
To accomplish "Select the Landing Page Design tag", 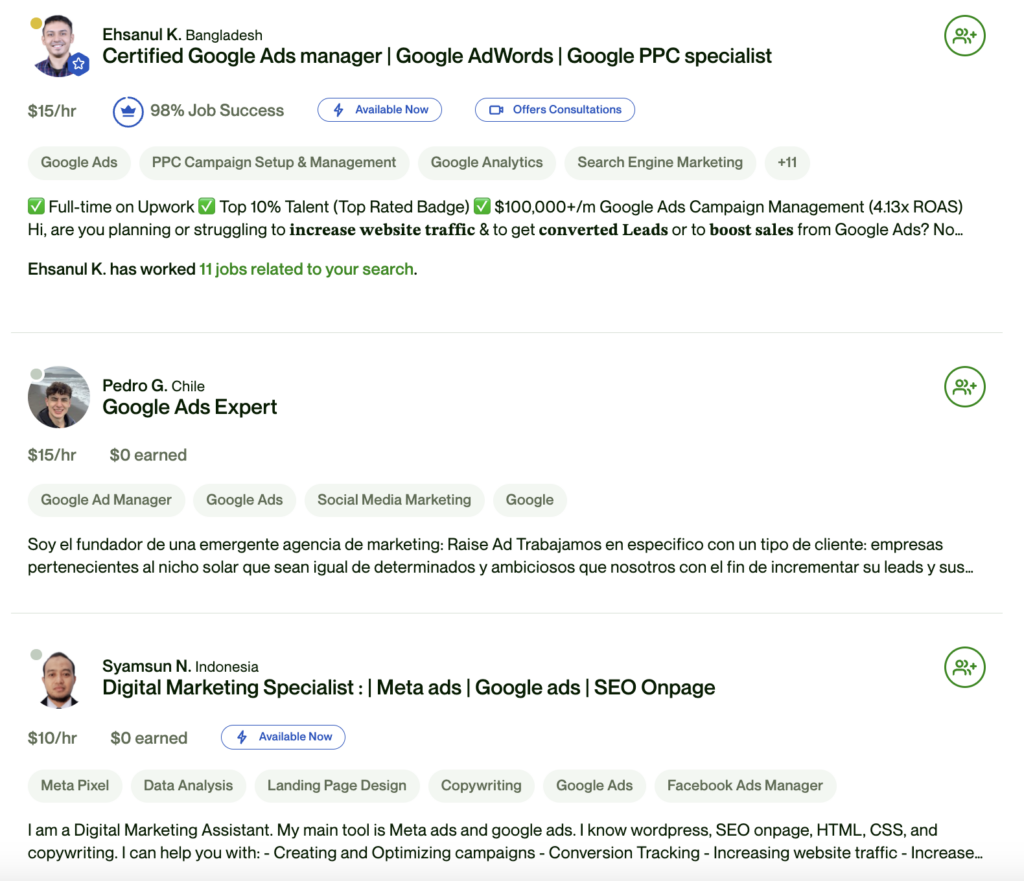I will tap(337, 786).
